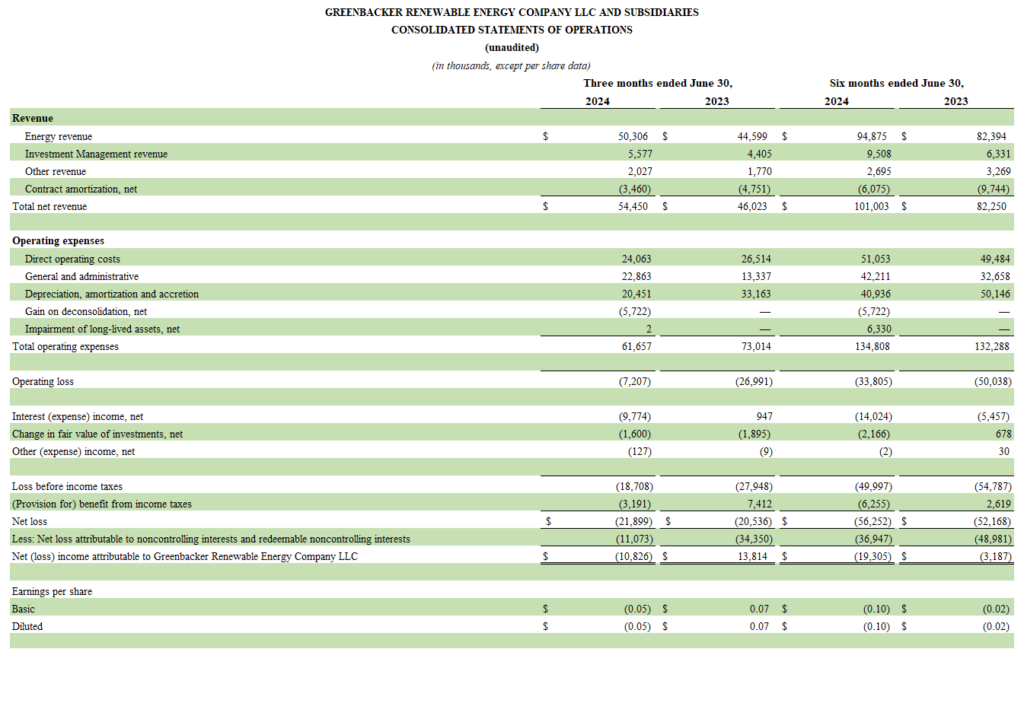Screen dimensions: 1024x719
Task: Select the 'Loss before income taxes' label
Action: click(67, 487)
